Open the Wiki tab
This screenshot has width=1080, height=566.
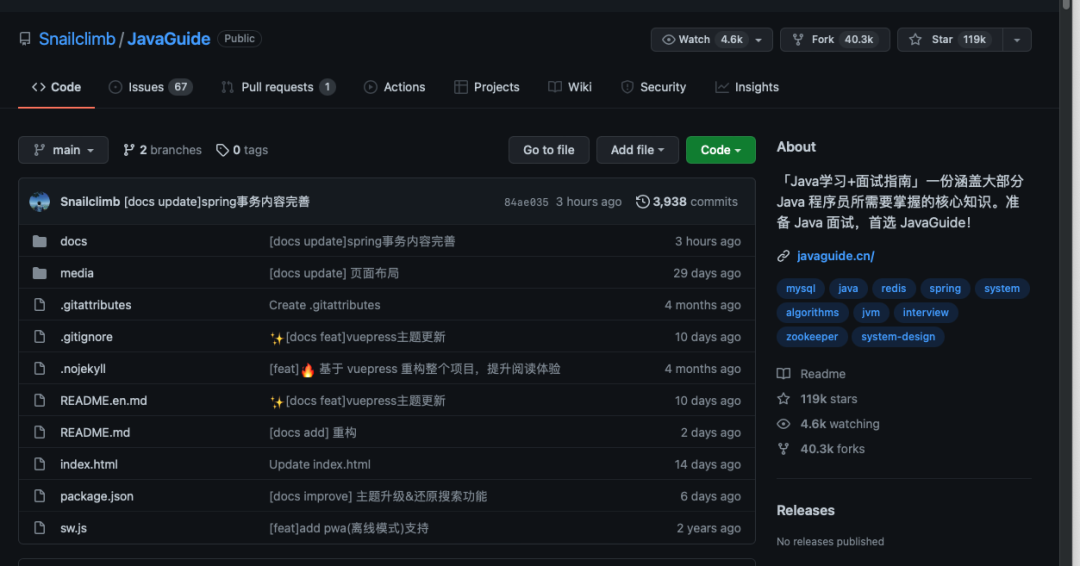click(x=570, y=87)
